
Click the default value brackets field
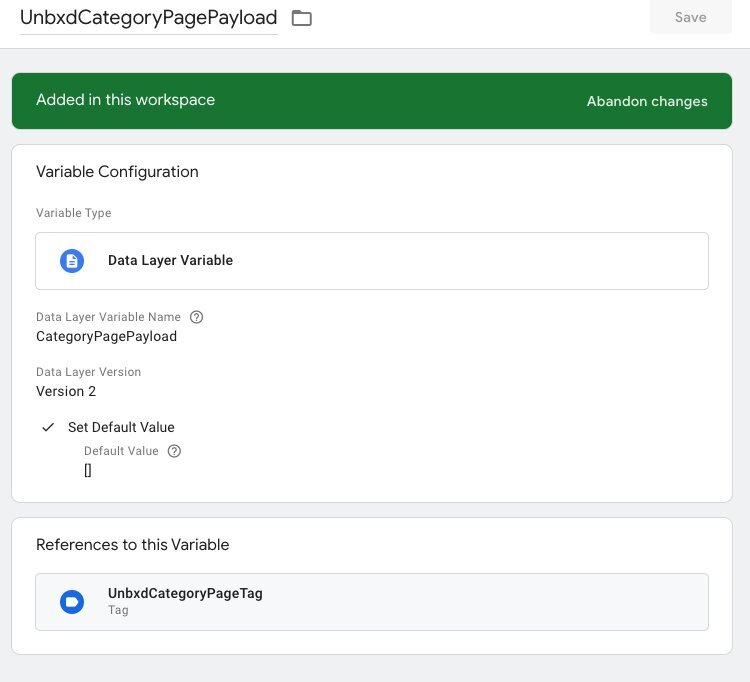[x=88, y=470]
